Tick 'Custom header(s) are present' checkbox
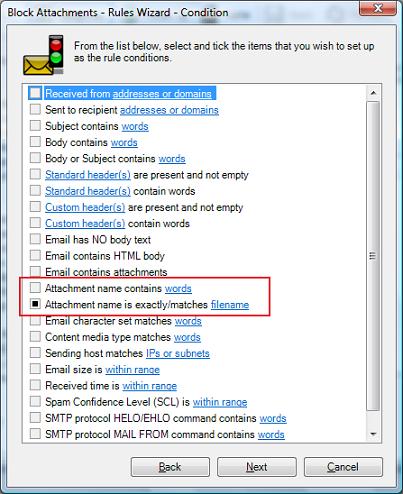This screenshot has height=494, width=403. coord(35,207)
